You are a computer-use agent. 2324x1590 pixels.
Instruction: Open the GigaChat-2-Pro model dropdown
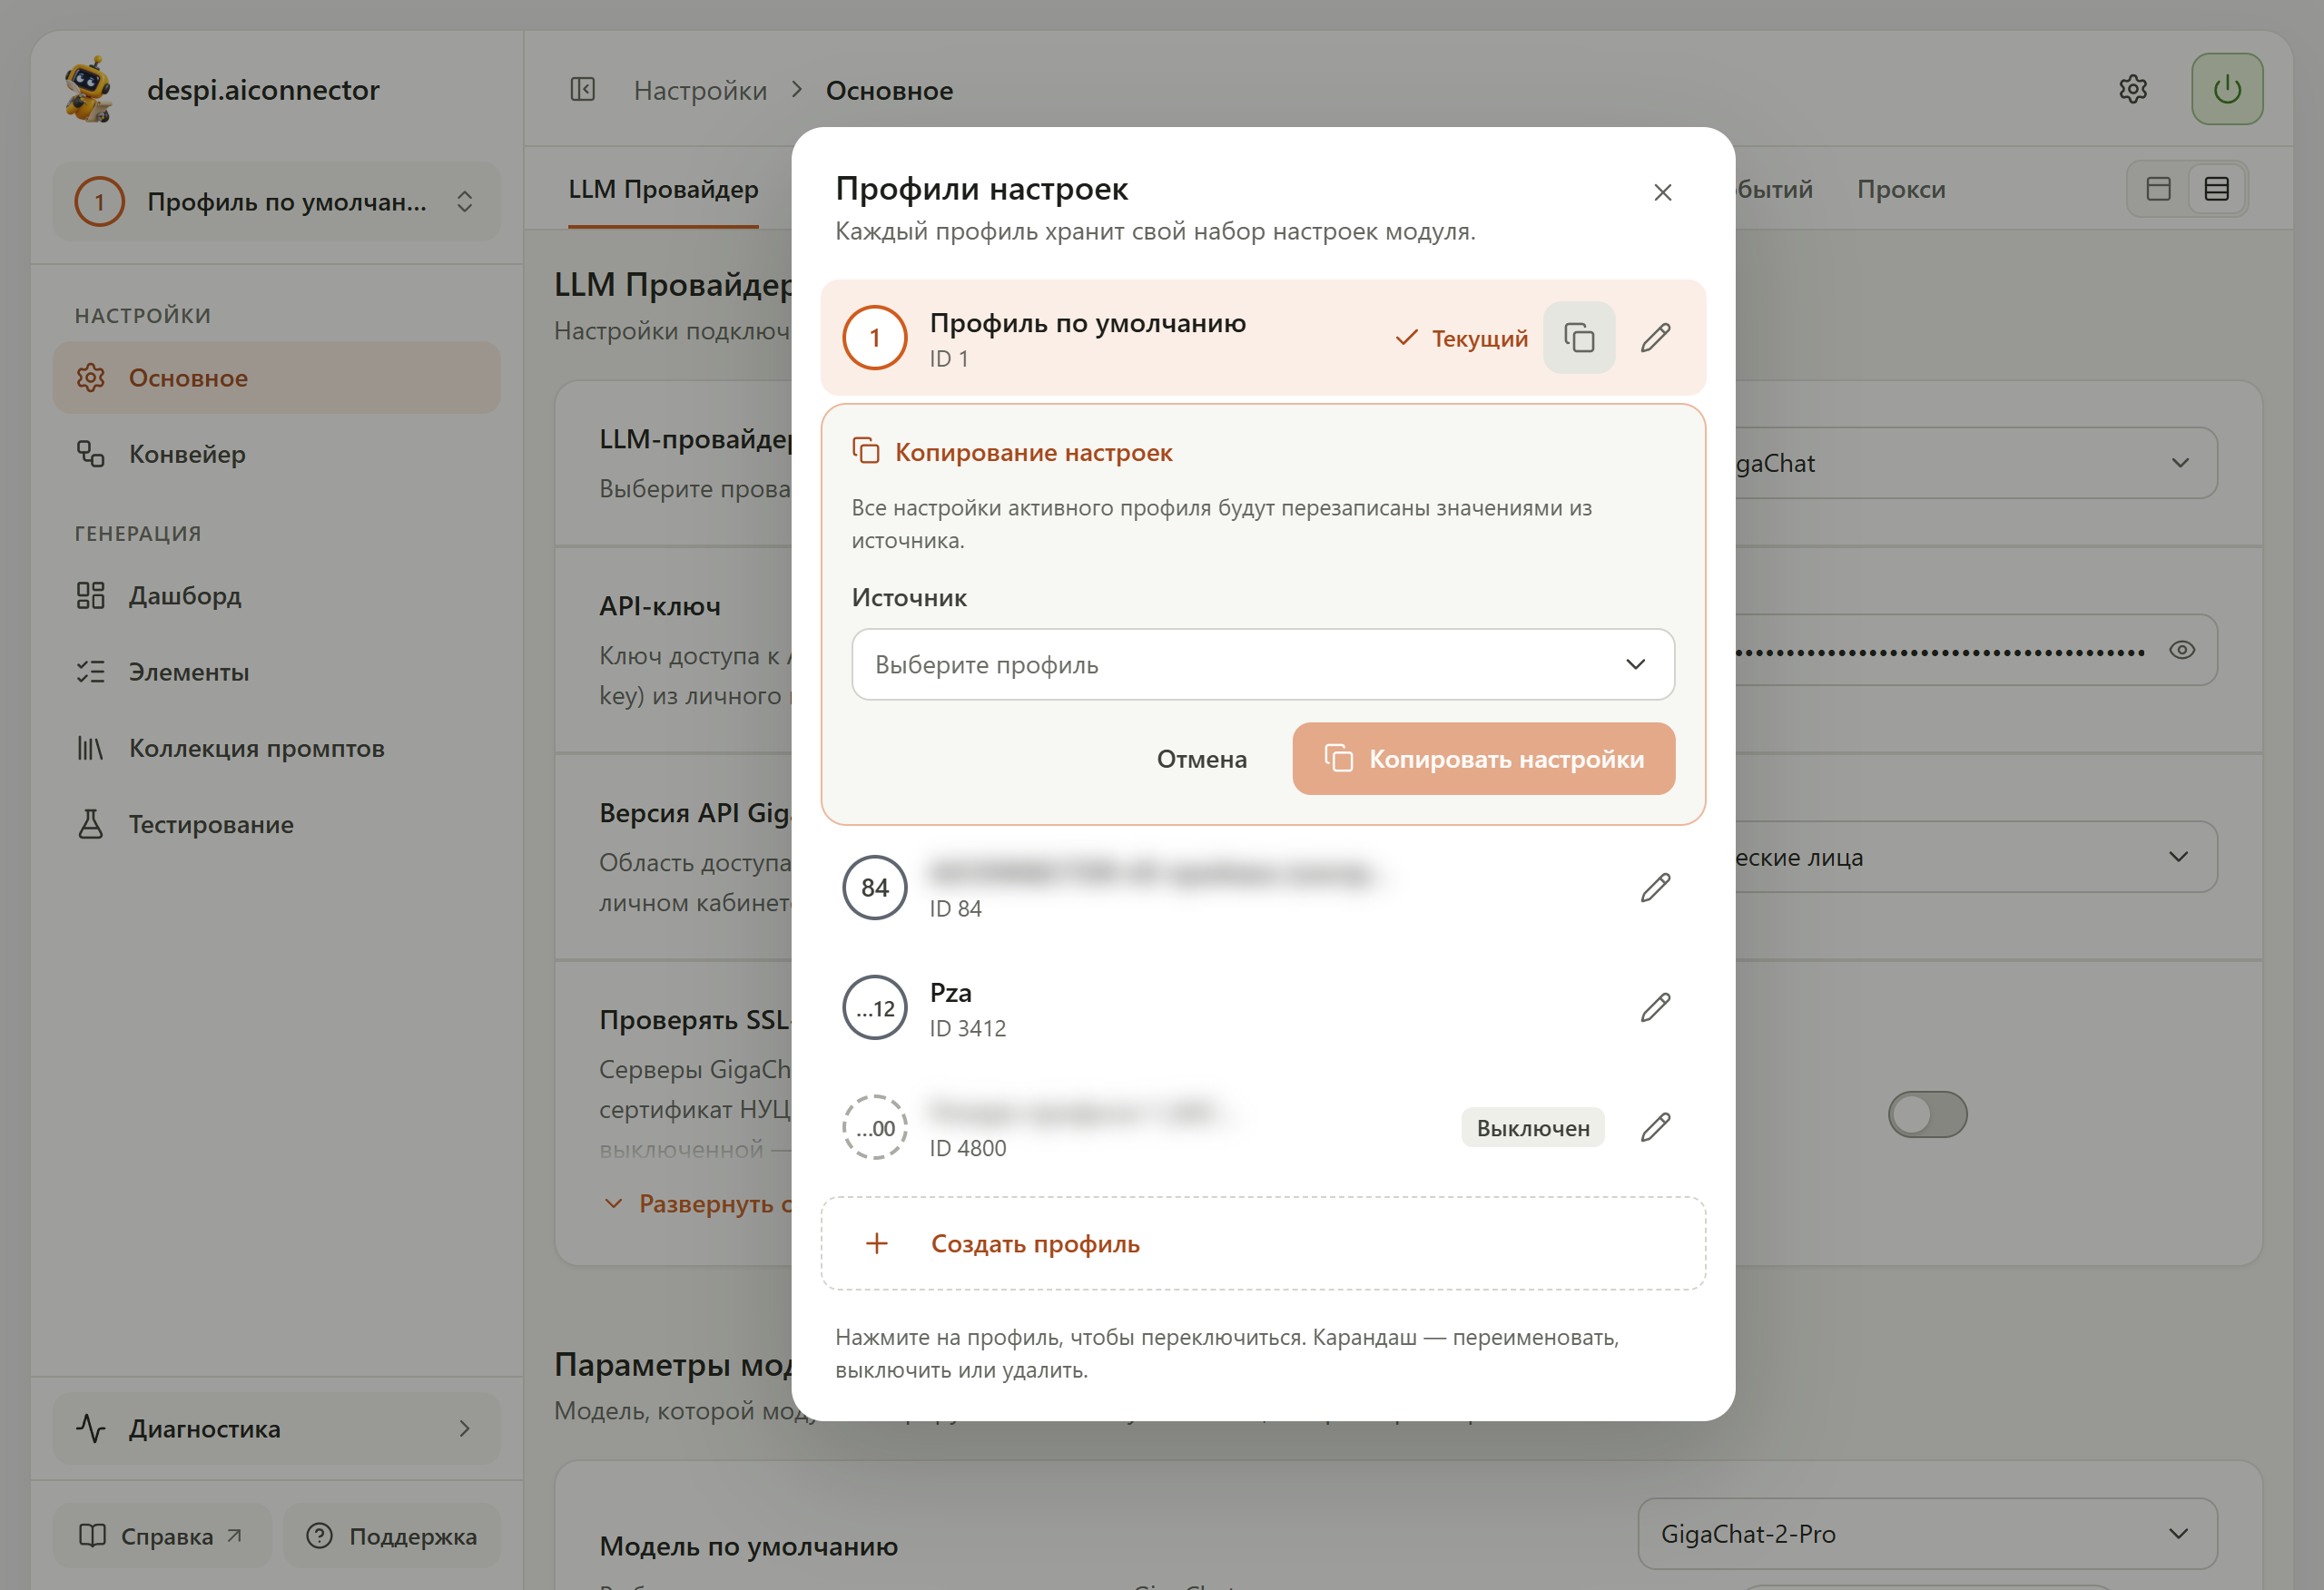1927,1533
